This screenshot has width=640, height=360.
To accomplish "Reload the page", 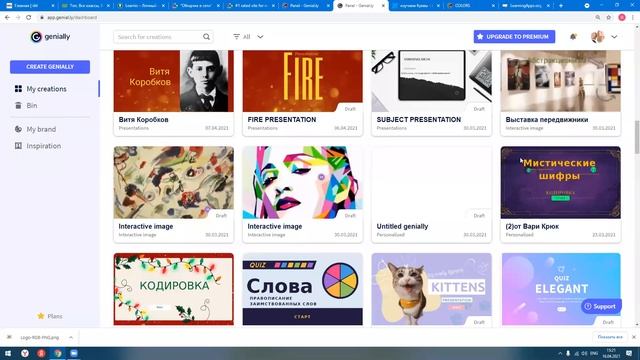I will (29, 18).
